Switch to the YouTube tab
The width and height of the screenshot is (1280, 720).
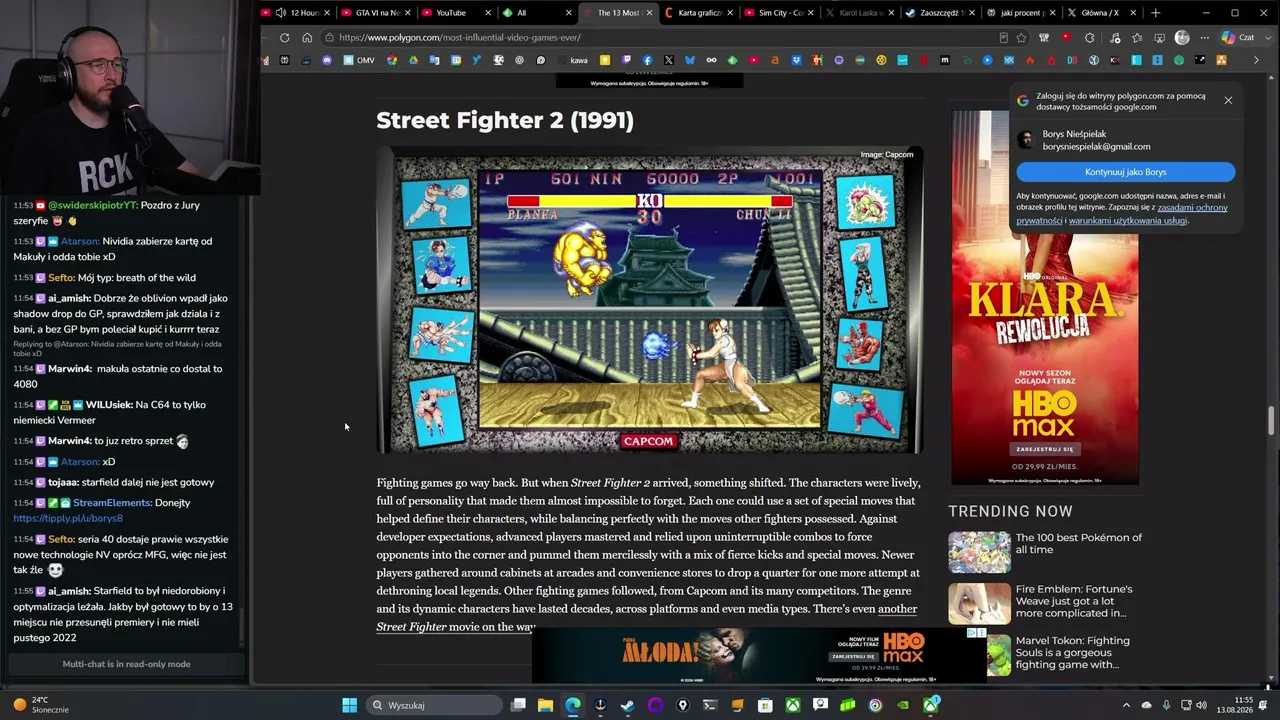(x=457, y=13)
